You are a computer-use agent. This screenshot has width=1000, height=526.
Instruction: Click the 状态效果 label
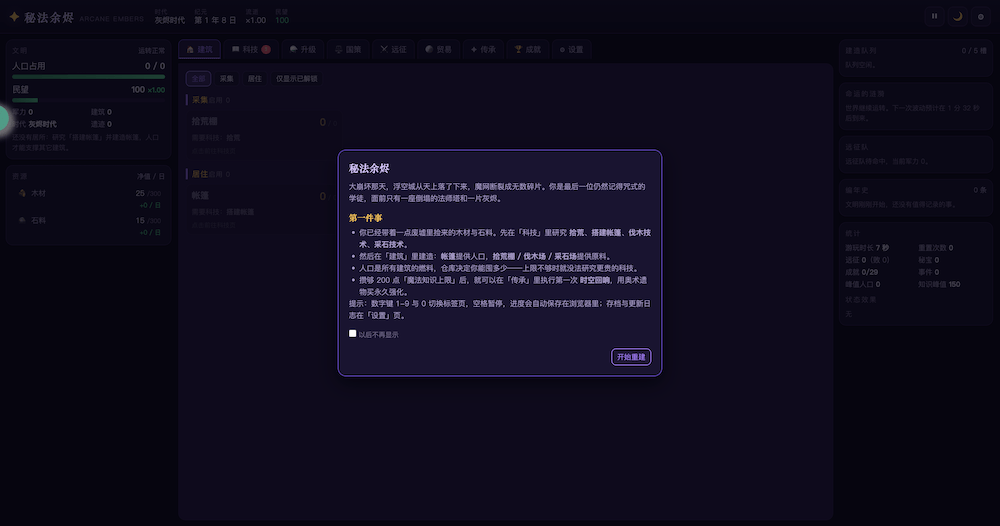tap(860, 300)
